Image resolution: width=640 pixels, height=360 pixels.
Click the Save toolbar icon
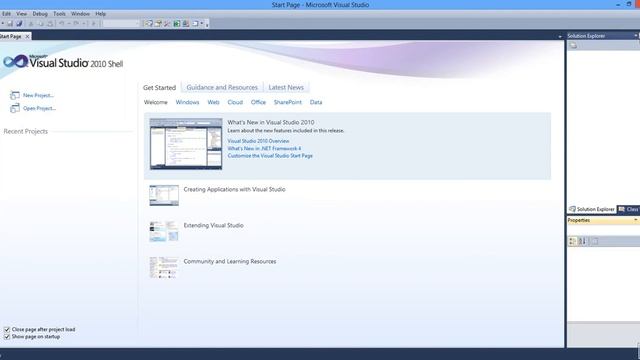[10, 24]
